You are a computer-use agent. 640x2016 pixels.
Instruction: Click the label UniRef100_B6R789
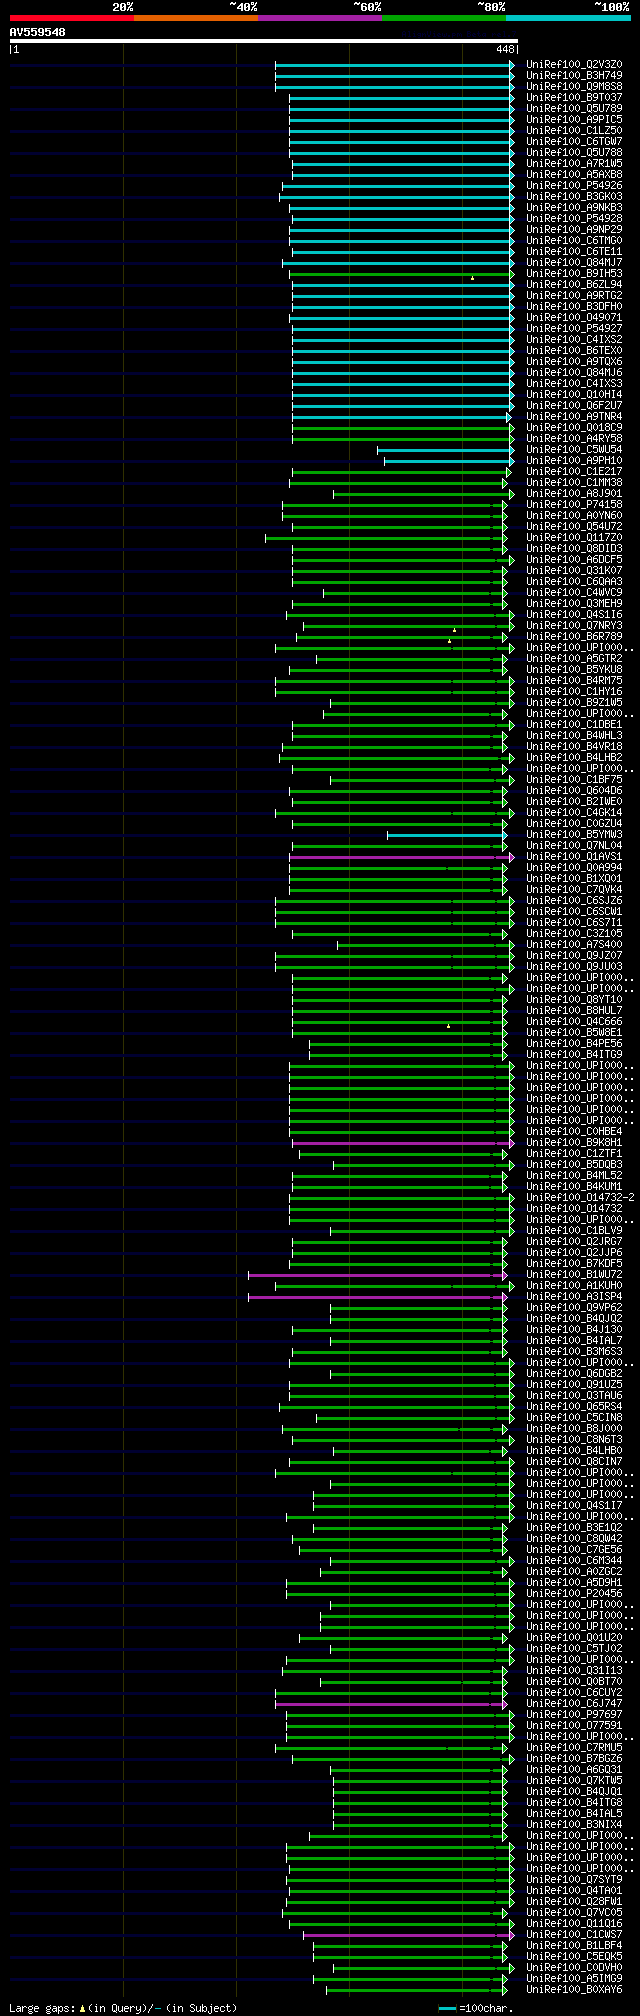pyautogui.click(x=574, y=637)
